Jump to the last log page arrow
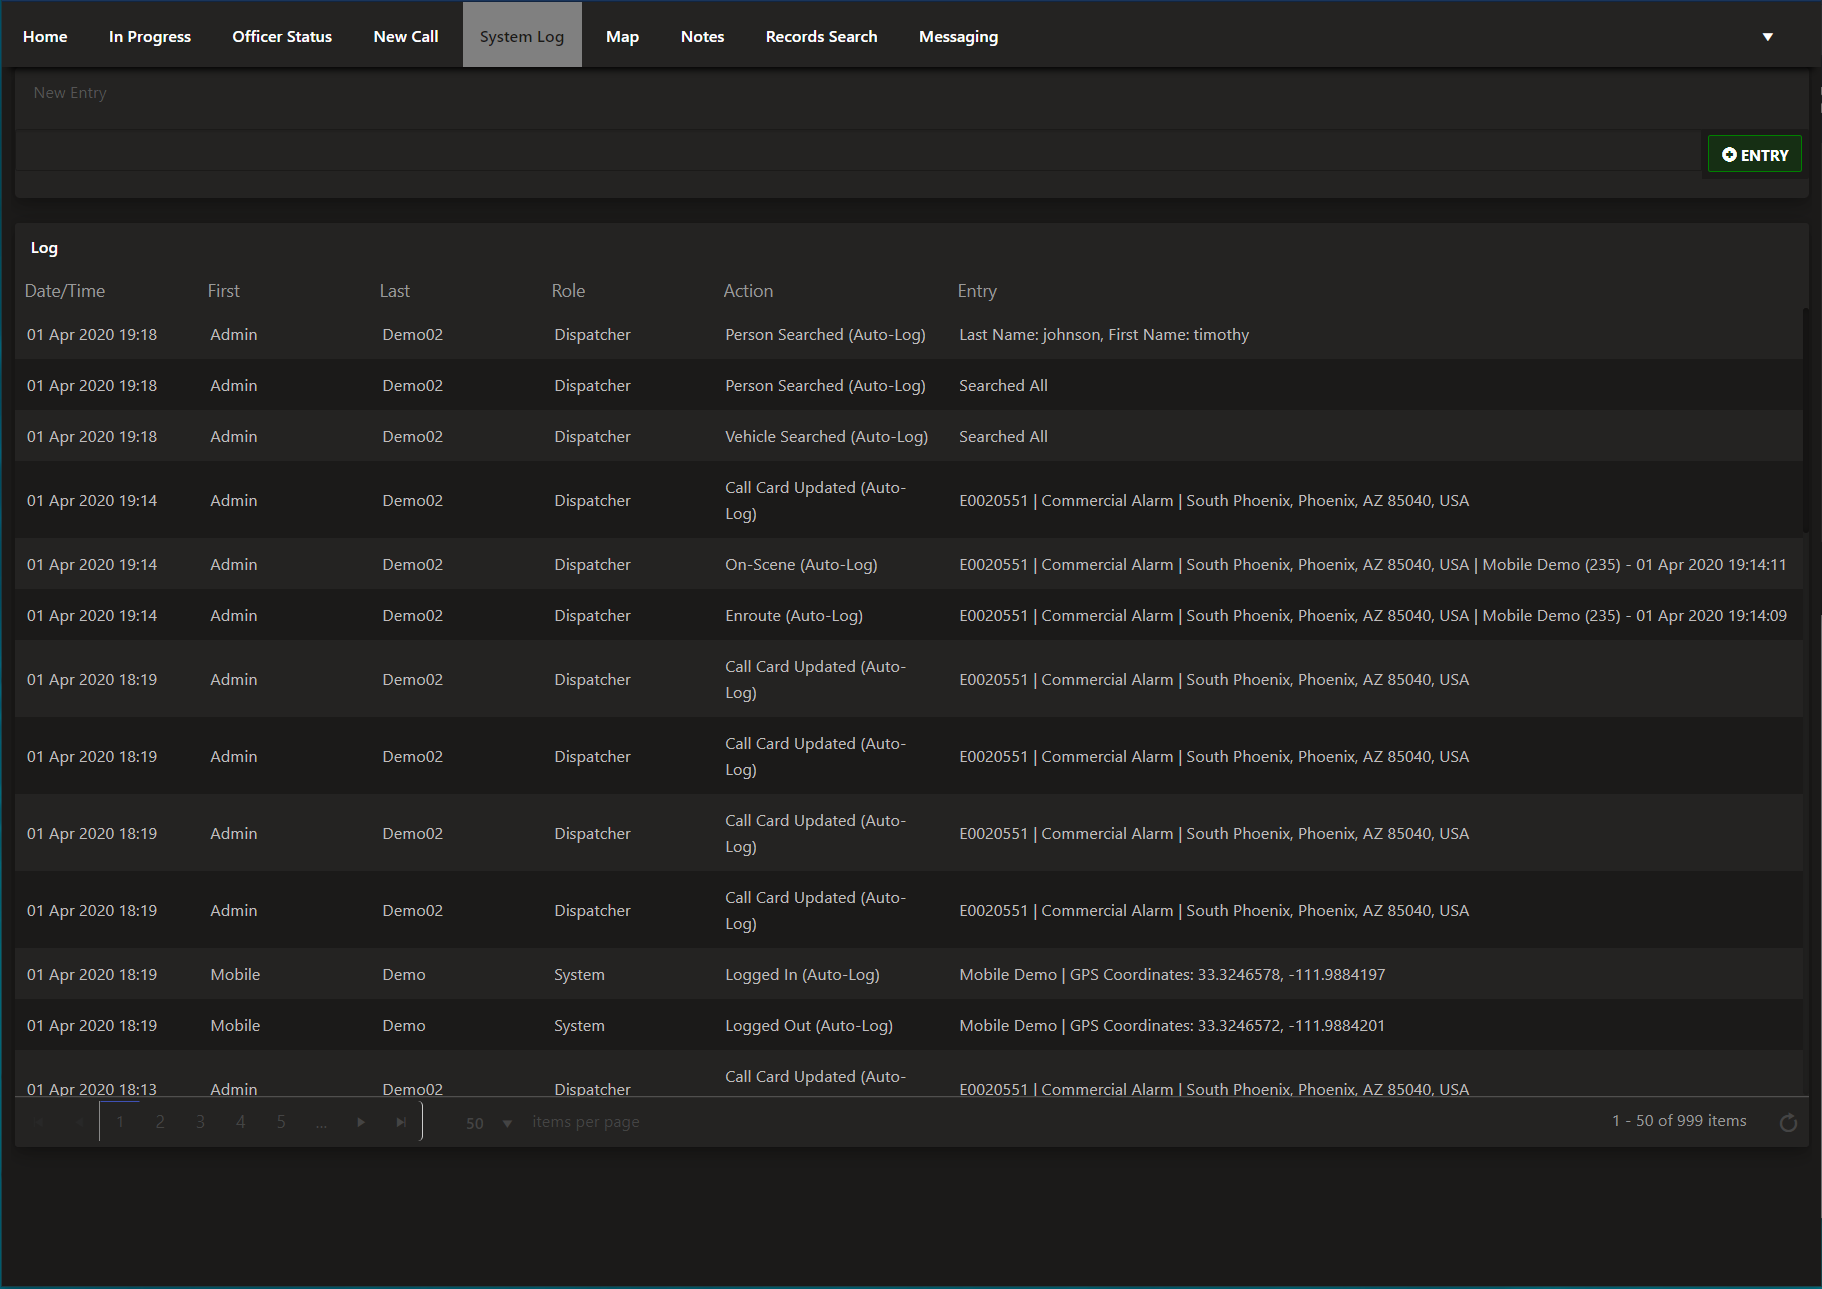 [401, 1122]
